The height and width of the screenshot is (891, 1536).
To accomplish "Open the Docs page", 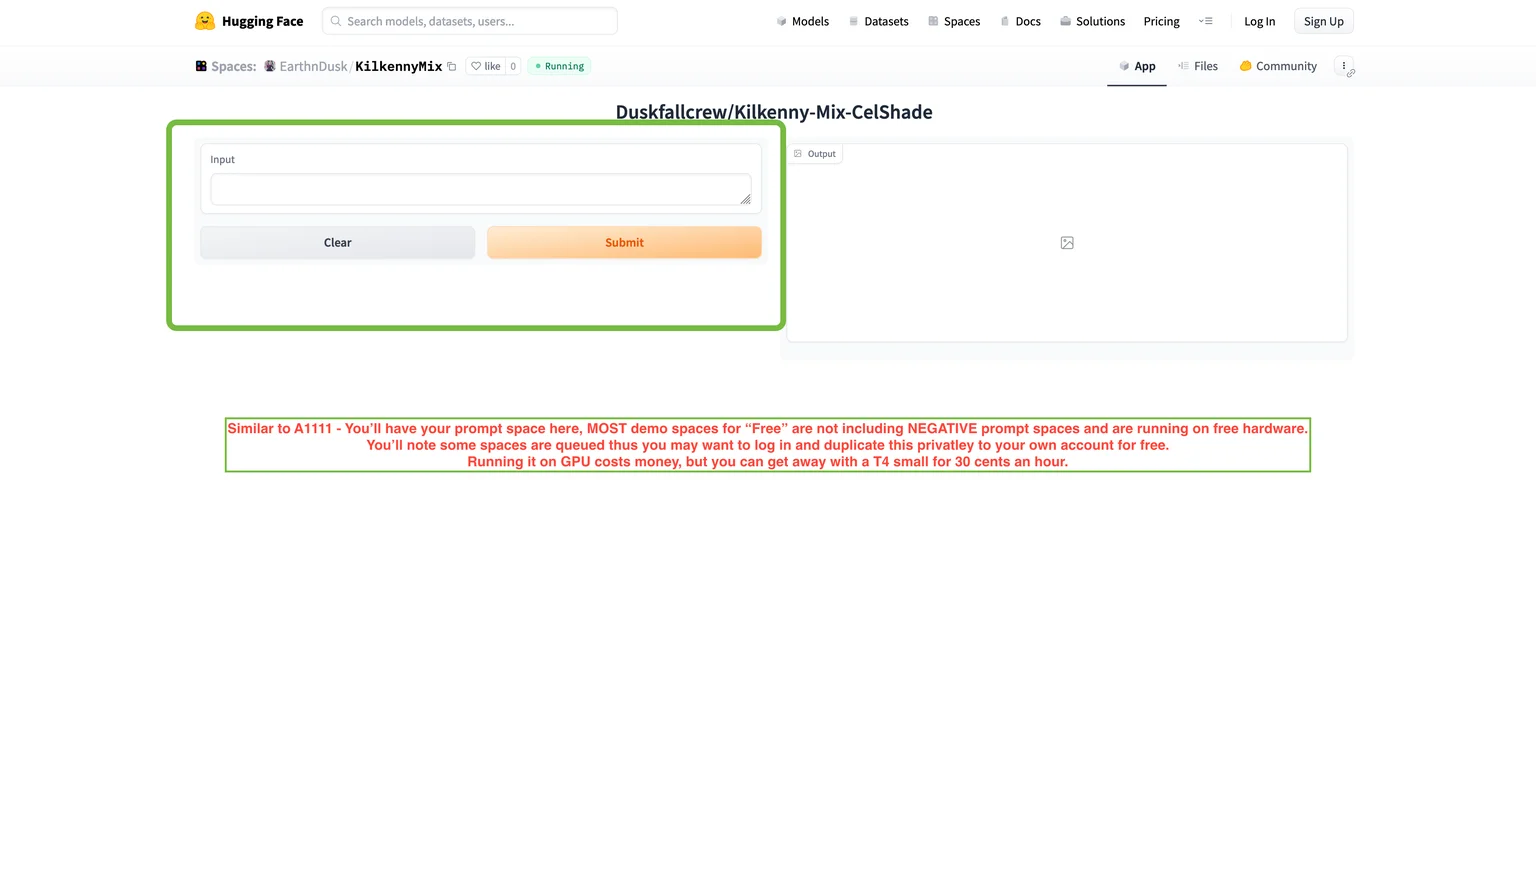I will (x=1020, y=21).
